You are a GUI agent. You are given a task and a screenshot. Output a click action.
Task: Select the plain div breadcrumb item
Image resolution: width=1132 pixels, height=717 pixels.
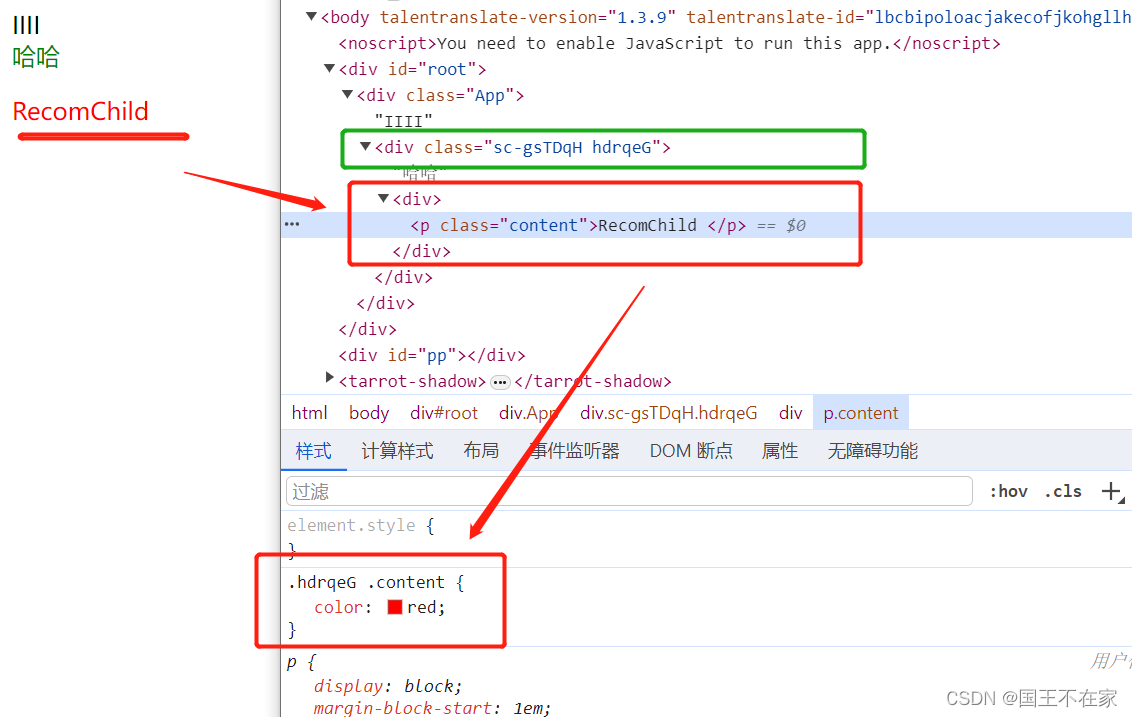pos(791,413)
